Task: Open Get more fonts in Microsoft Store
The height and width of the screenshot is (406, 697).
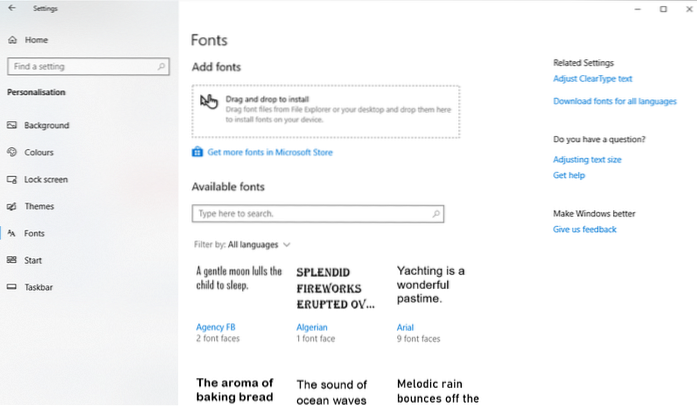Action: point(270,153)
